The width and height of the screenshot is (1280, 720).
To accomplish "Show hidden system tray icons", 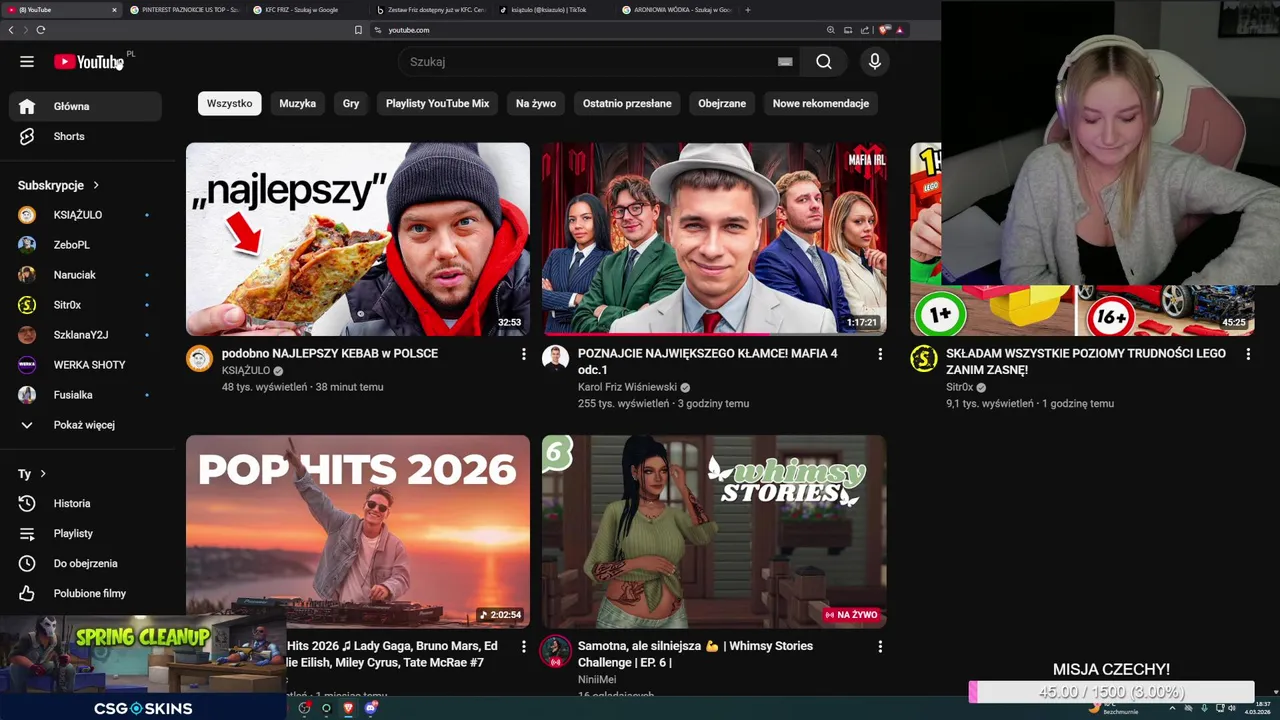I will (x=1172, y=708).
